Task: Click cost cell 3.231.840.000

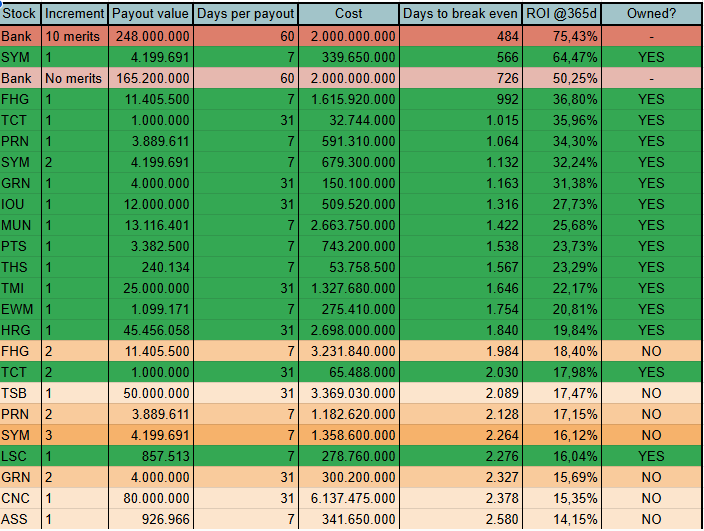Action: coord(348,351)
